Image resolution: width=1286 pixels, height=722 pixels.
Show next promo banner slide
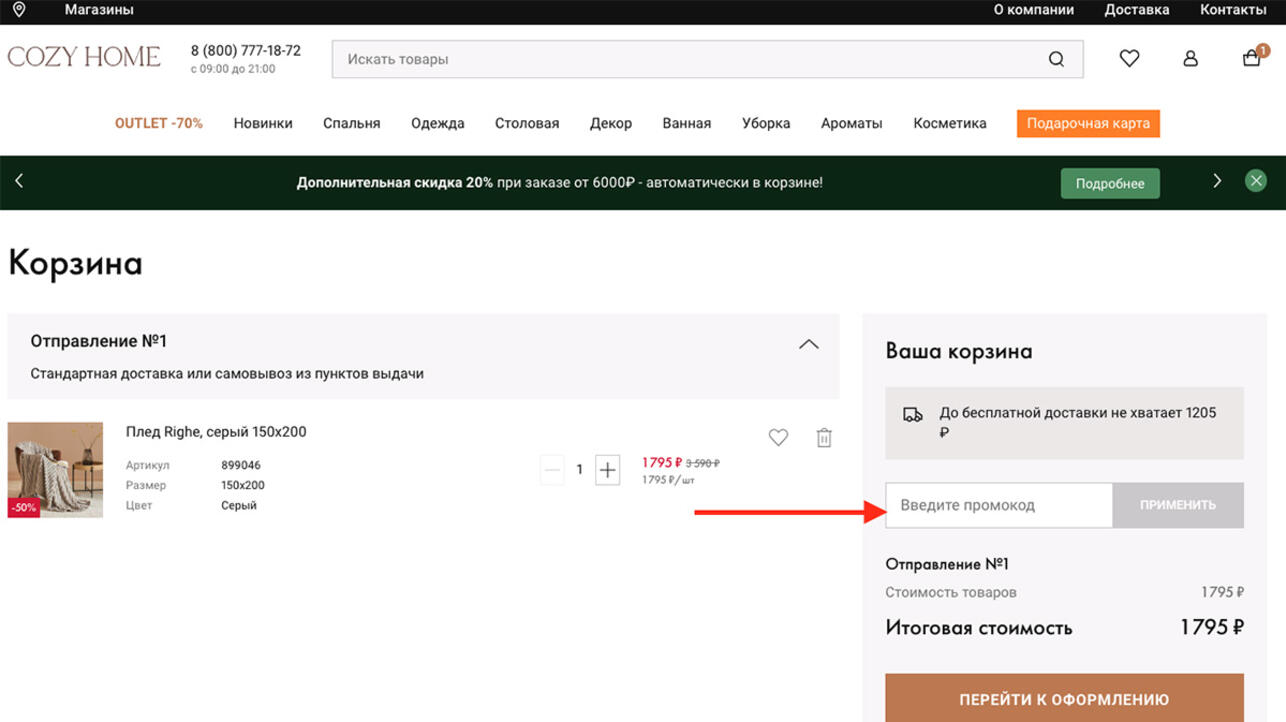[x=1217, y=181]
